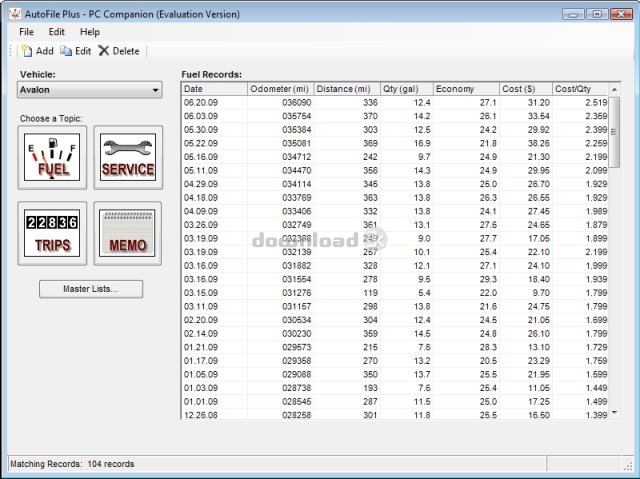Select the 01.03.09 fuel record

[395, 388]
